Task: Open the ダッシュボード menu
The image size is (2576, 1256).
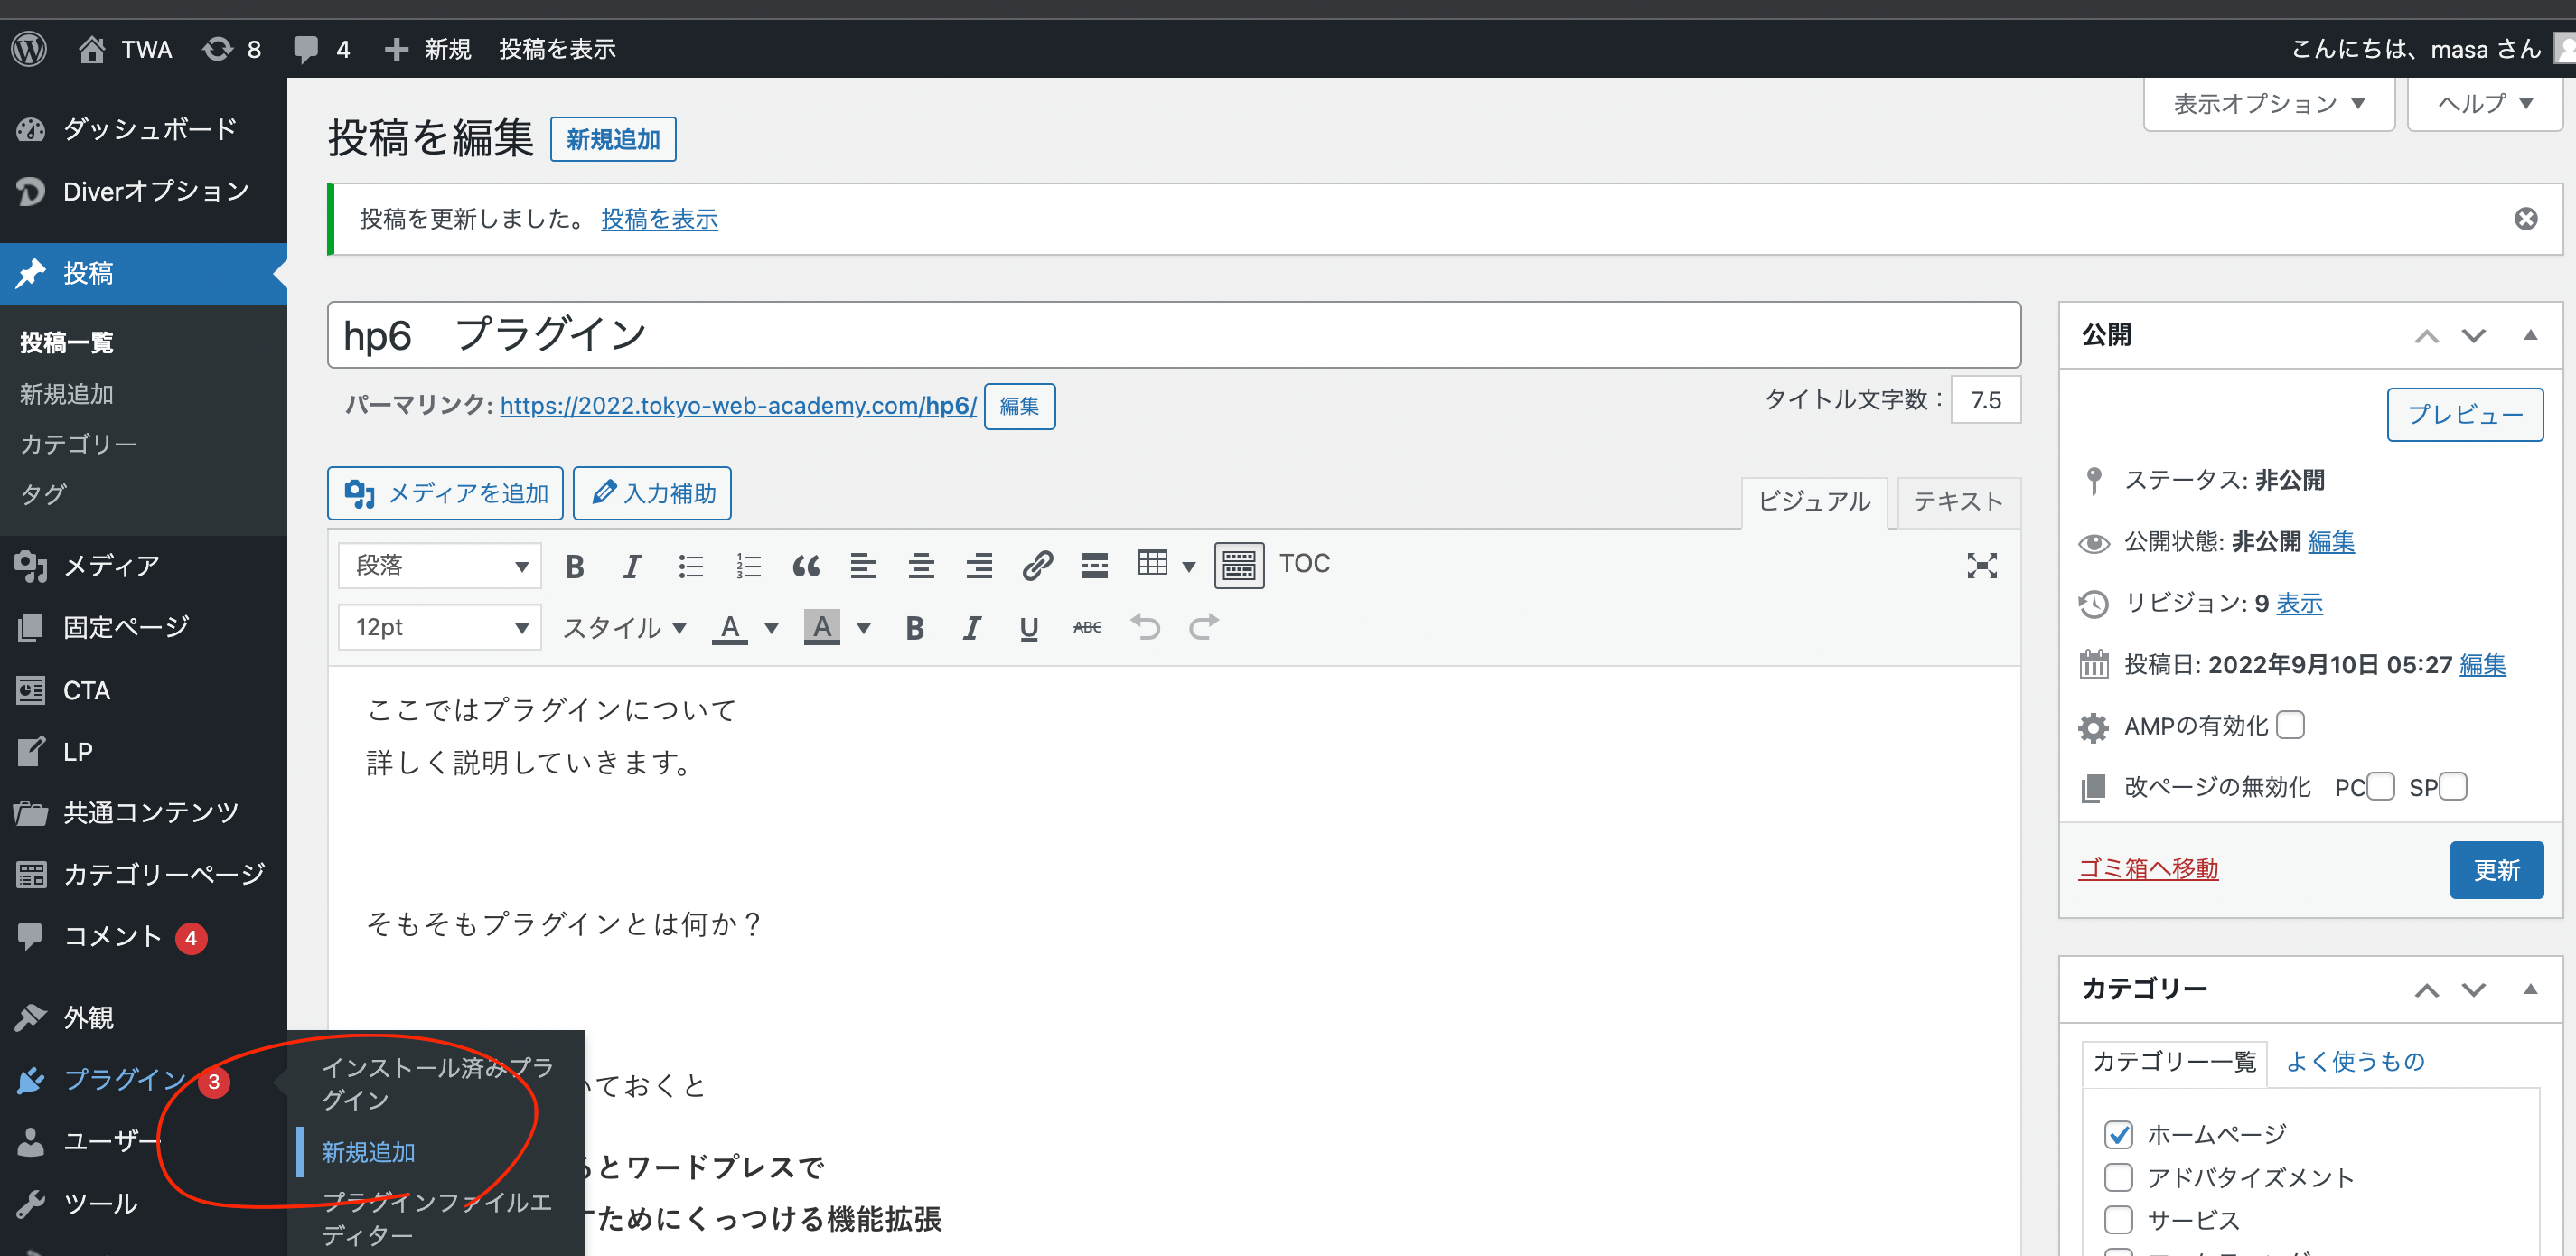Action: click(x=143, y=129)
